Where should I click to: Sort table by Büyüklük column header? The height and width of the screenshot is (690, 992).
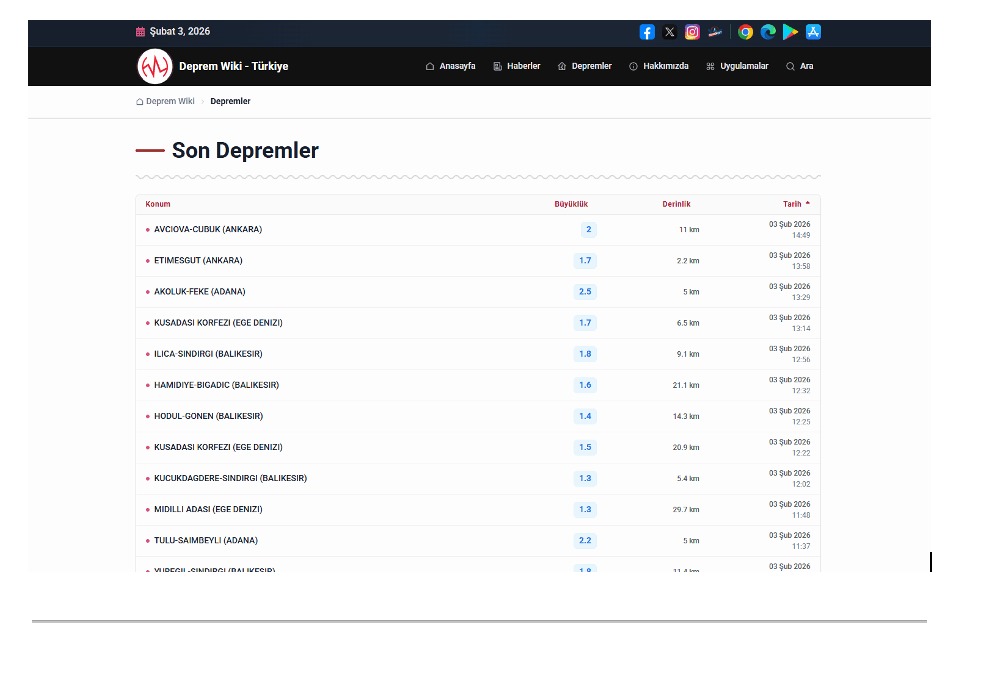point(571,204)
